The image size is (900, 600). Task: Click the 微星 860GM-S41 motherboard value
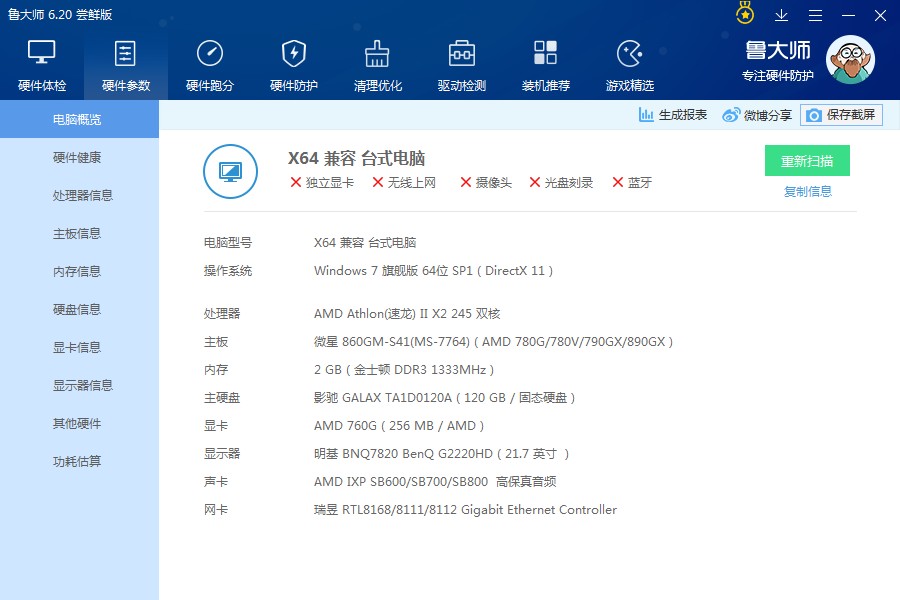(494, 342)
